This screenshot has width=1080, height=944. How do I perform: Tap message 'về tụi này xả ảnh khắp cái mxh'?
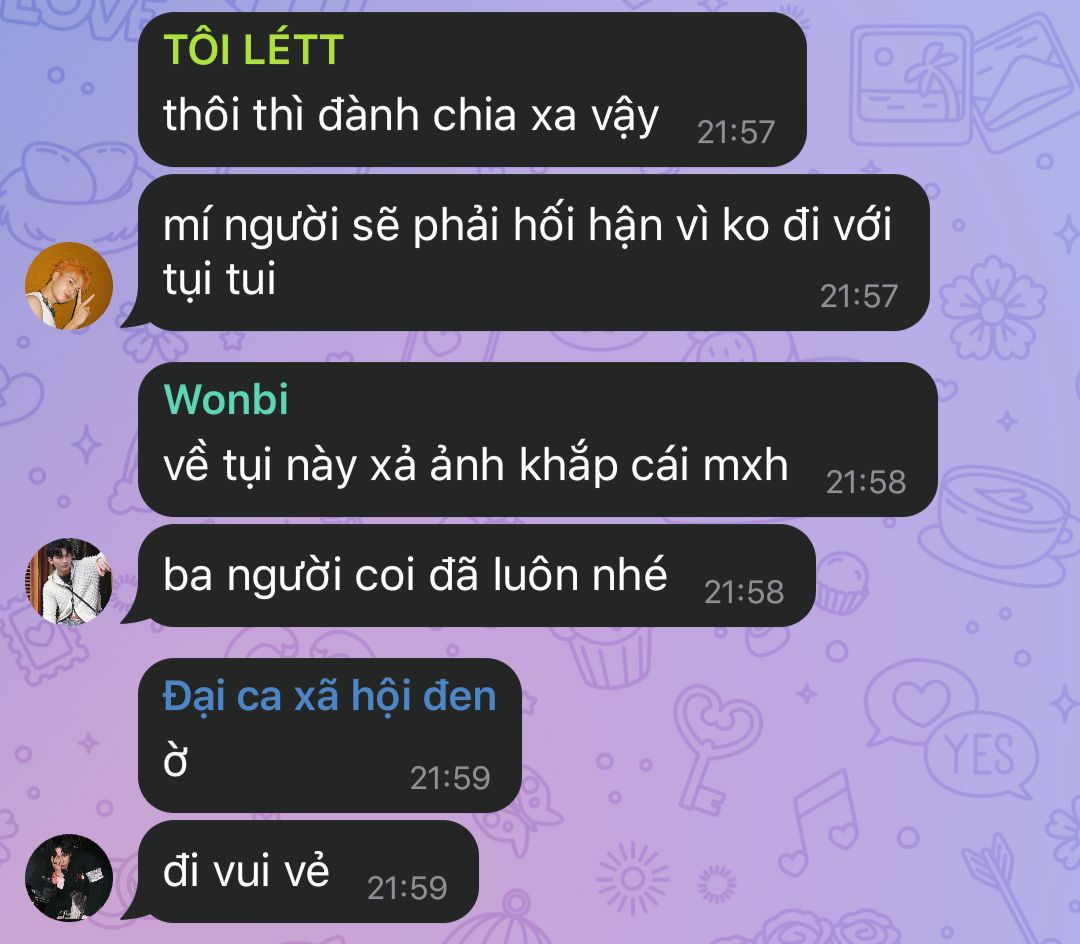(x=538, y=439)
